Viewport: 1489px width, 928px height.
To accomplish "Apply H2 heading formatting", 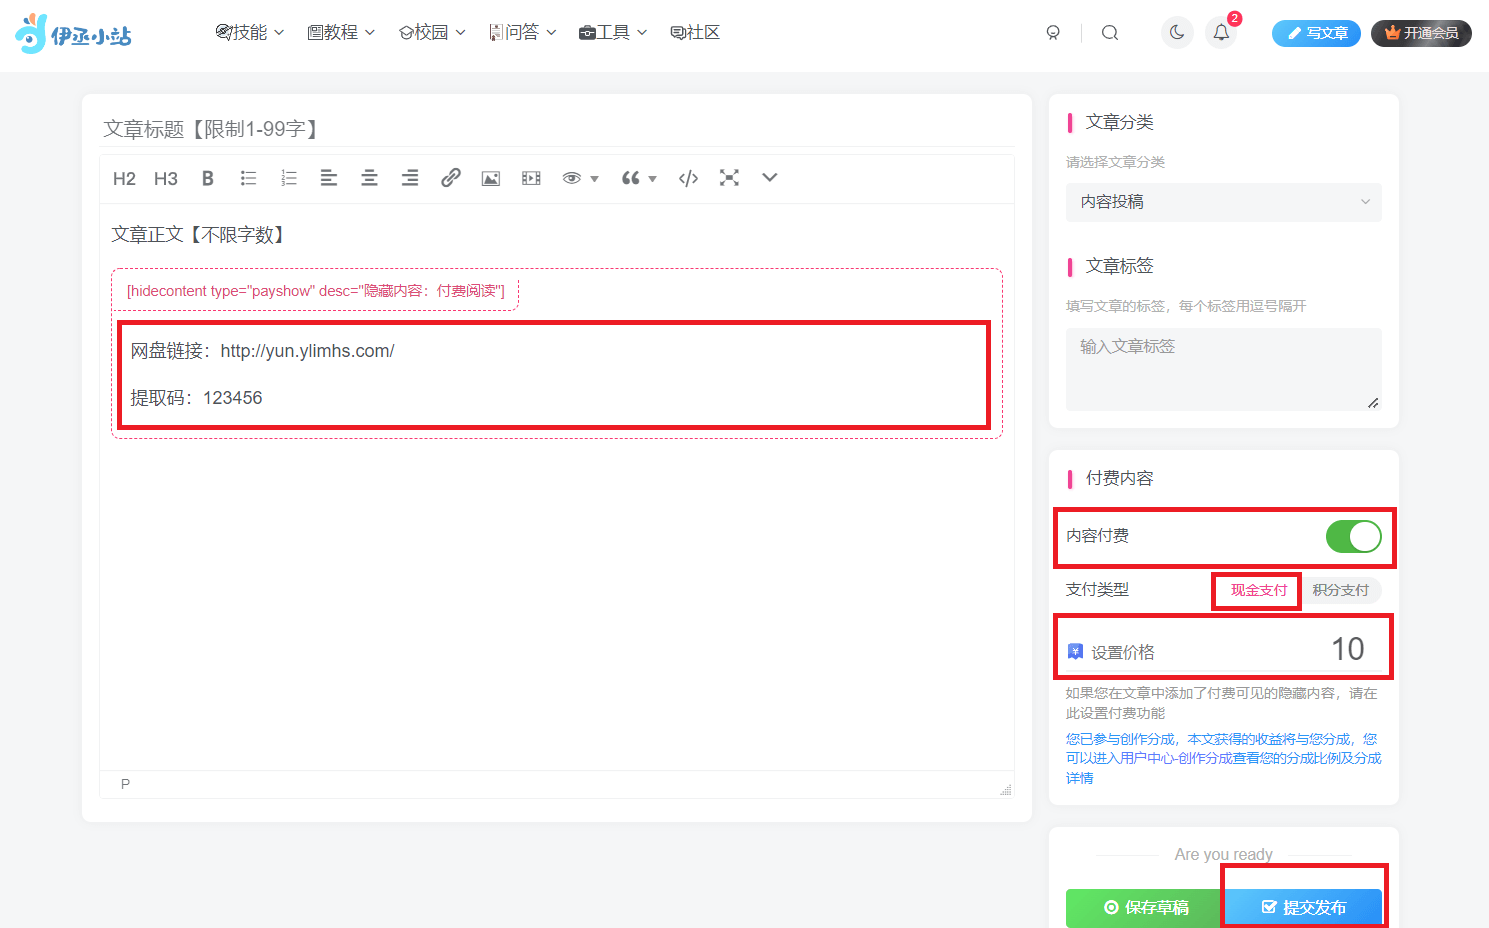I will 123,178.
